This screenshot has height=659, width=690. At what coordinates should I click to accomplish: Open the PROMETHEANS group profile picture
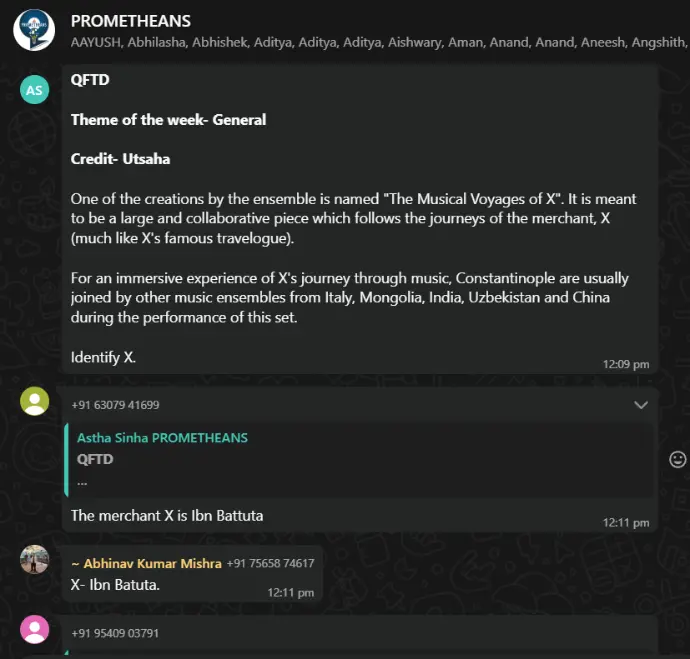pyautogui.click(x=34, y=30)
